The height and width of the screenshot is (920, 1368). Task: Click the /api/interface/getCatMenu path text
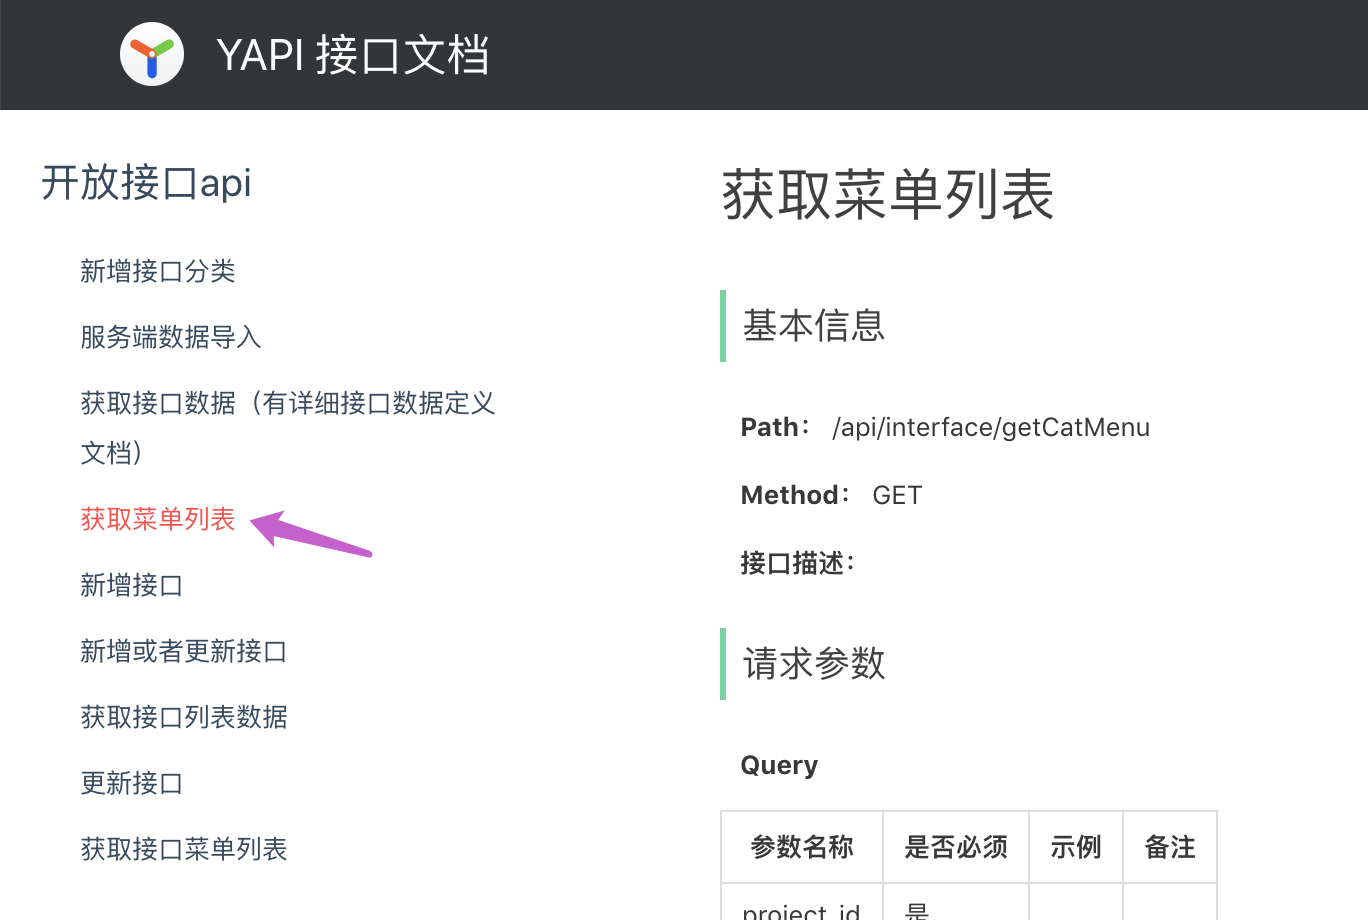click(991, 427)
